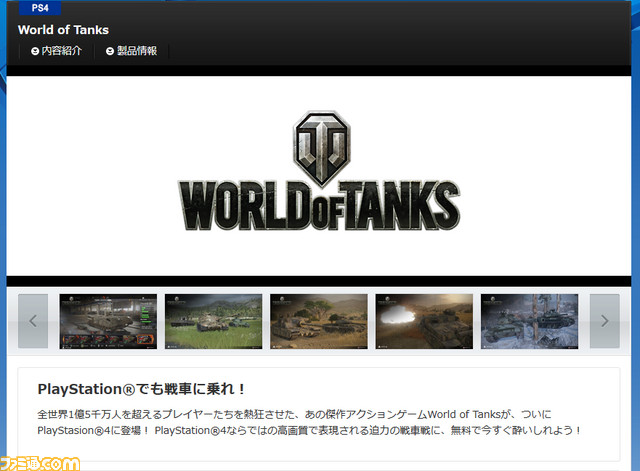Click the heading PlayStation®でも戦車に乗れ！
640x471 pixels.
[x=141, y=389]
